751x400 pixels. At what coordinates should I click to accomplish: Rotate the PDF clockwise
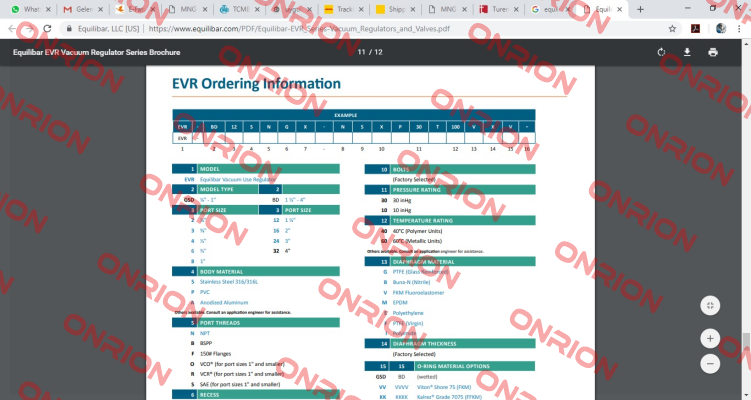tap(661, 52)
